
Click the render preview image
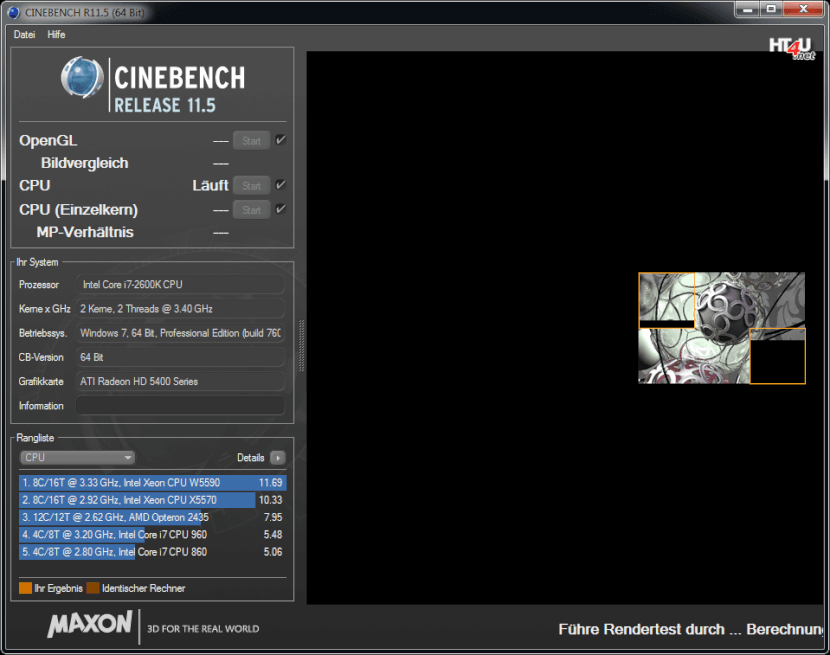721,328
